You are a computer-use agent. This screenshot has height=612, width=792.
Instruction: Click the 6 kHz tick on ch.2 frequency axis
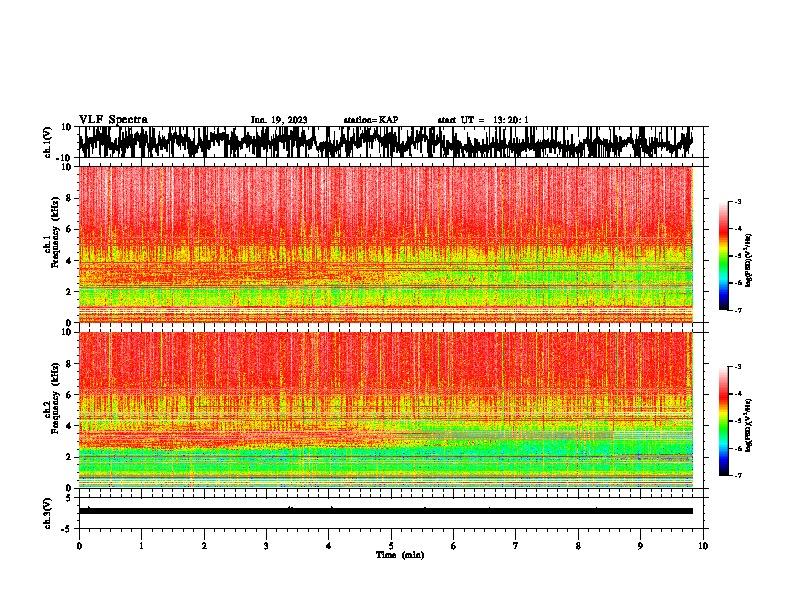[x=69, y=395]
